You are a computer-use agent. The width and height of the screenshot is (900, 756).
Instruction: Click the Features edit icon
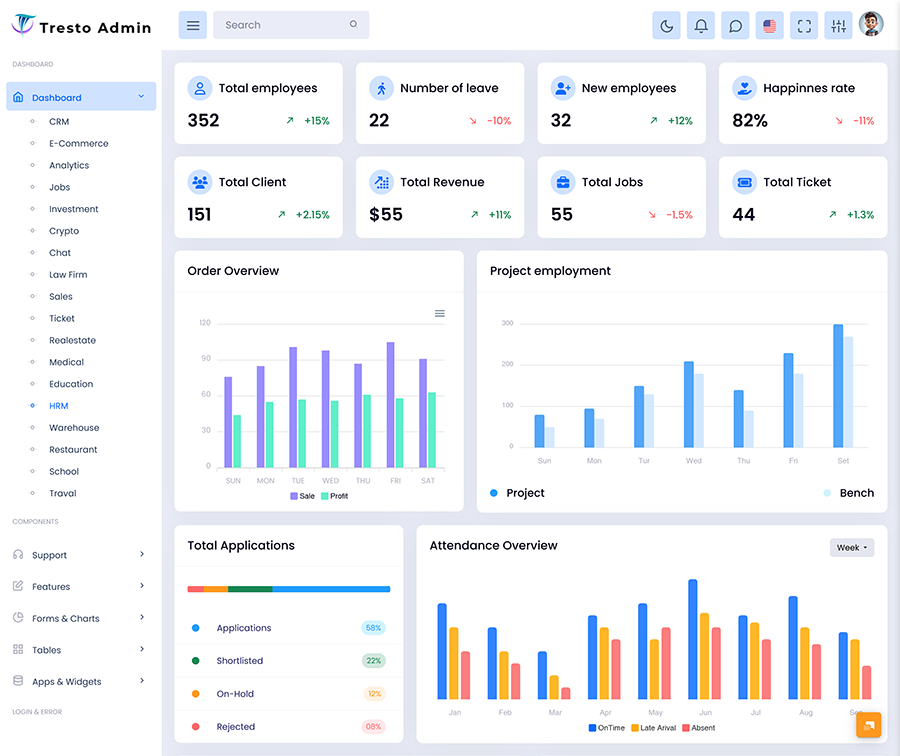(18, 586)
